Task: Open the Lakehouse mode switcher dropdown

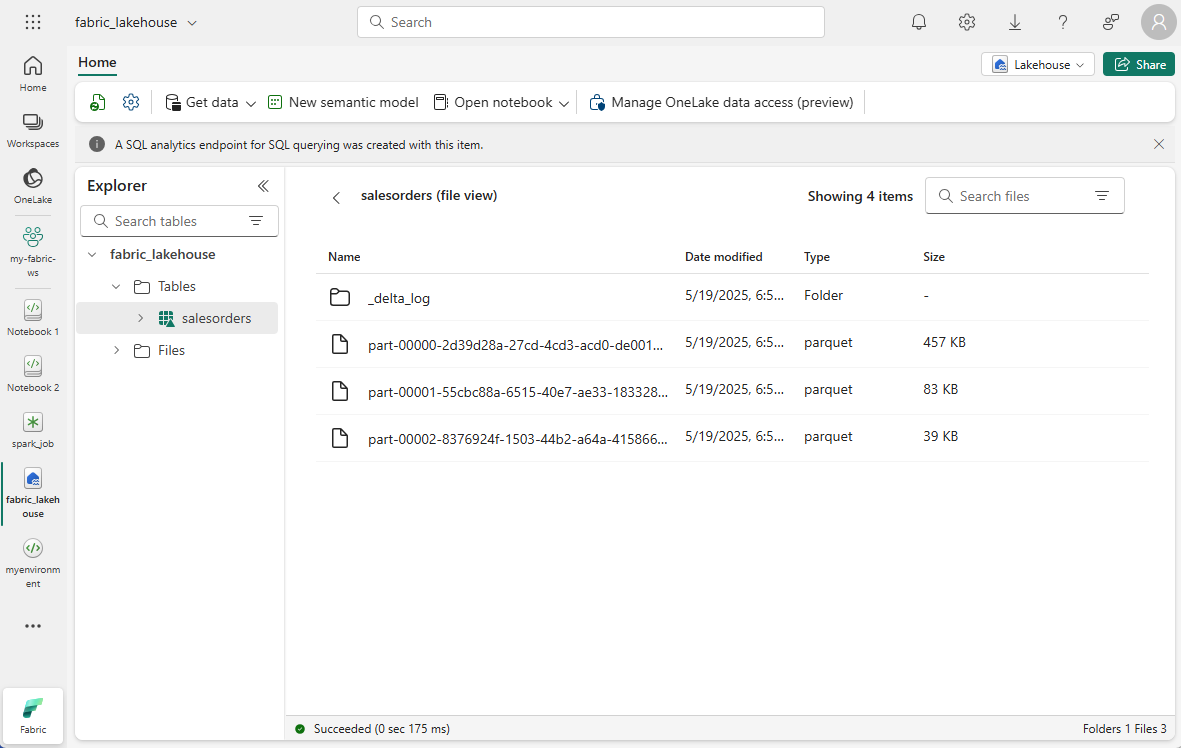Action: (x=1038, y=65)
